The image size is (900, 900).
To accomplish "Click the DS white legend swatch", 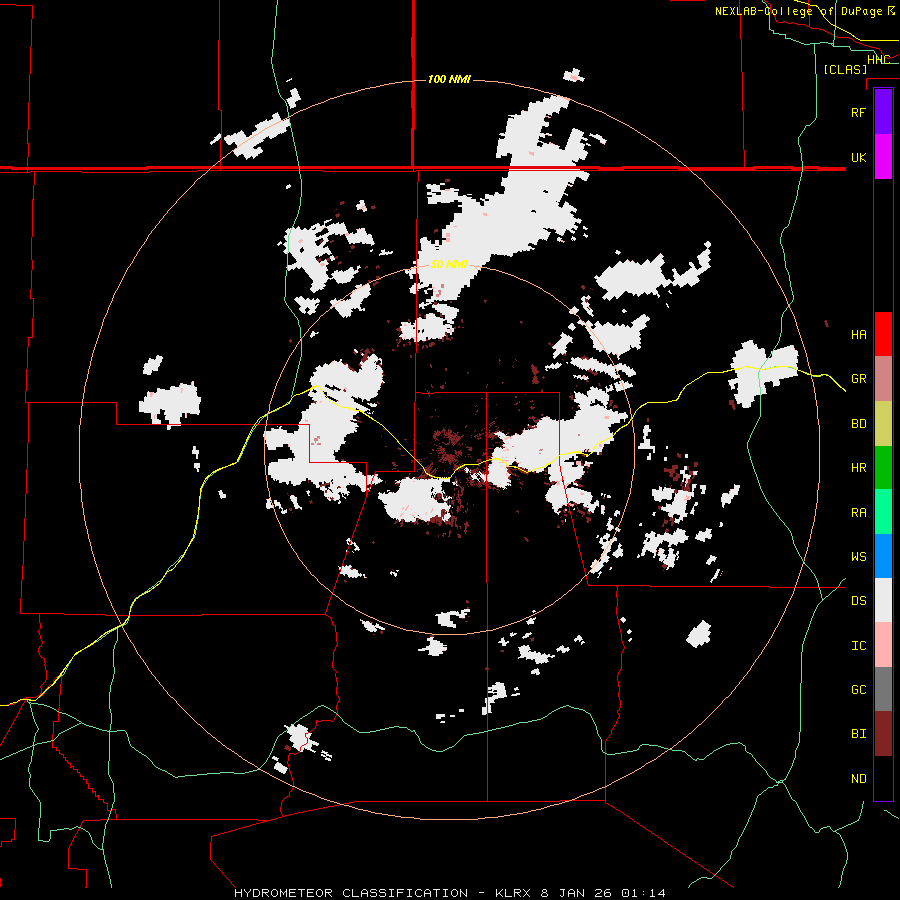I will click(x=883, y=600).
